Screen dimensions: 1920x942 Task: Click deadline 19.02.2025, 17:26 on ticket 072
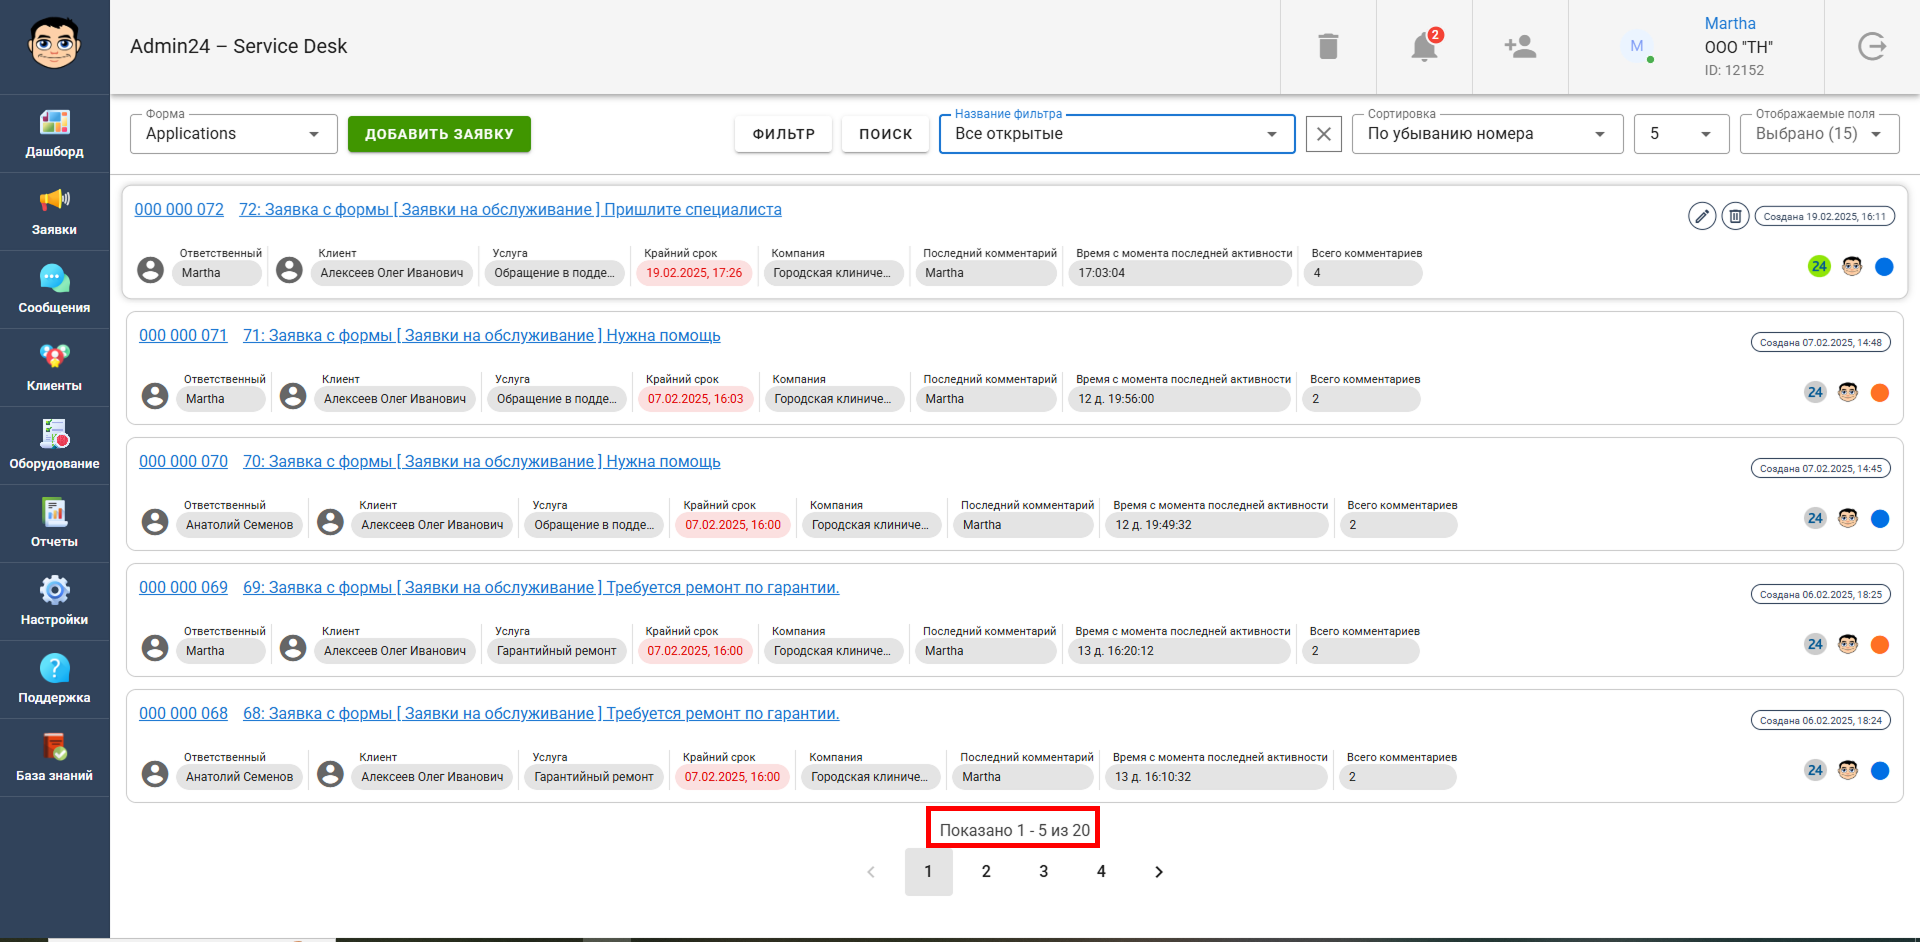(x=694, y=273)
